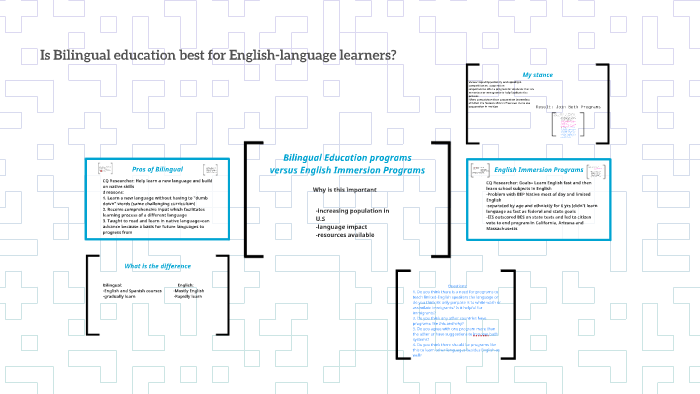The height and width of the screenshot is (394, 700).
Task: Open the small thumbnail left of English Immersion Programs
Action: click(x=480, y=170)
